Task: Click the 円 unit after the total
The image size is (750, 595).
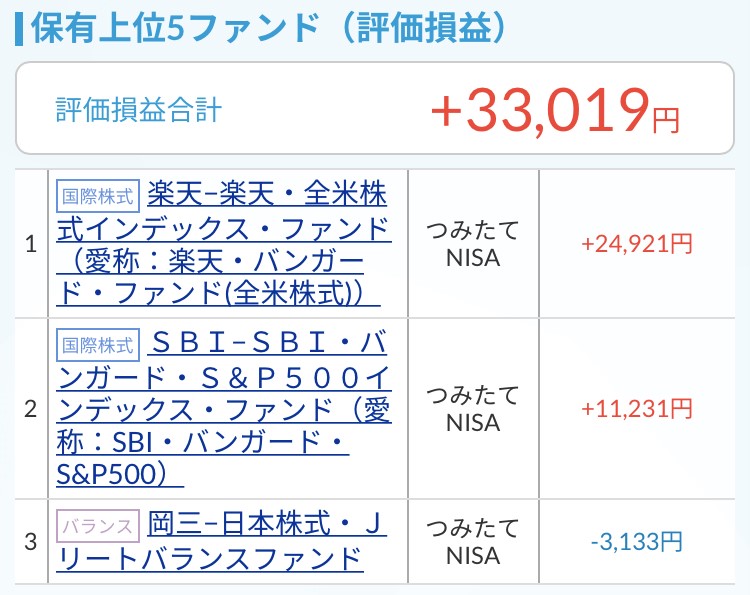Action: click(665, 120)
